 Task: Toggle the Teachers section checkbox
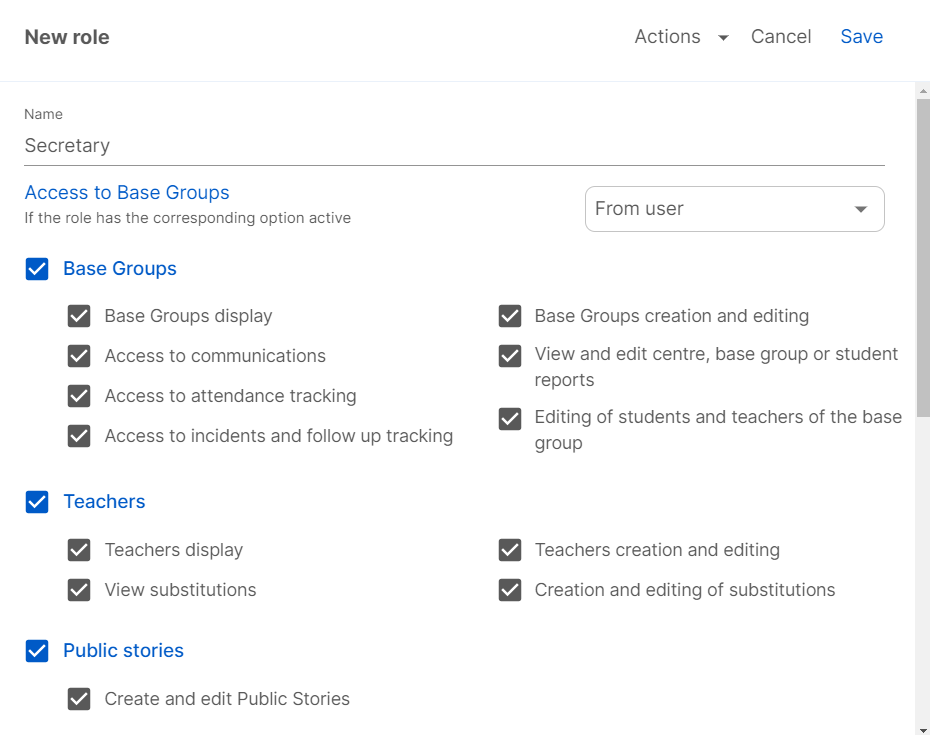click(37, 502)
